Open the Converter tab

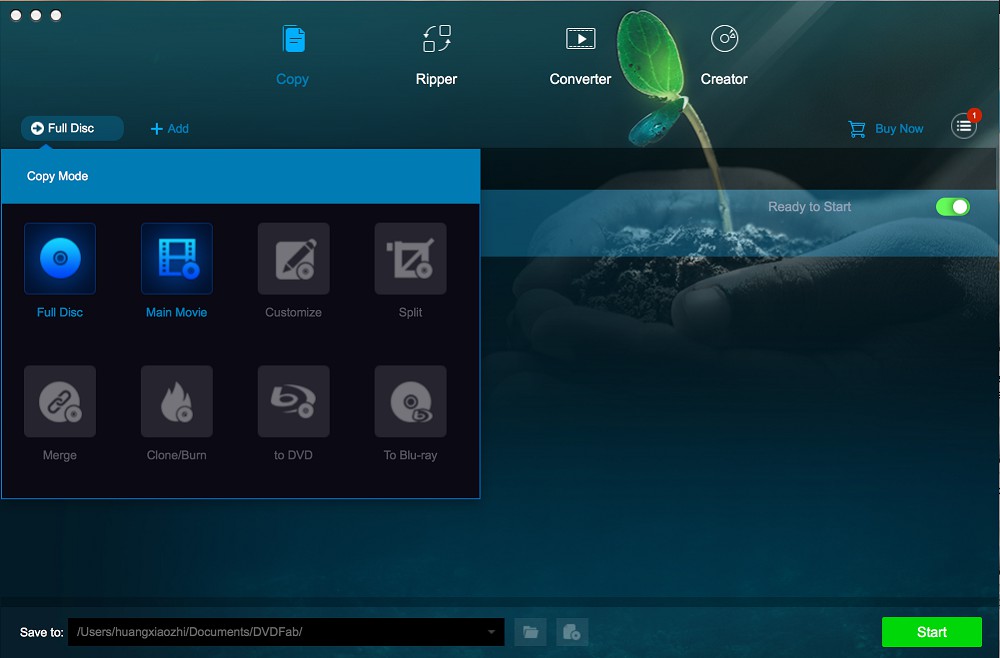point(580,56)
